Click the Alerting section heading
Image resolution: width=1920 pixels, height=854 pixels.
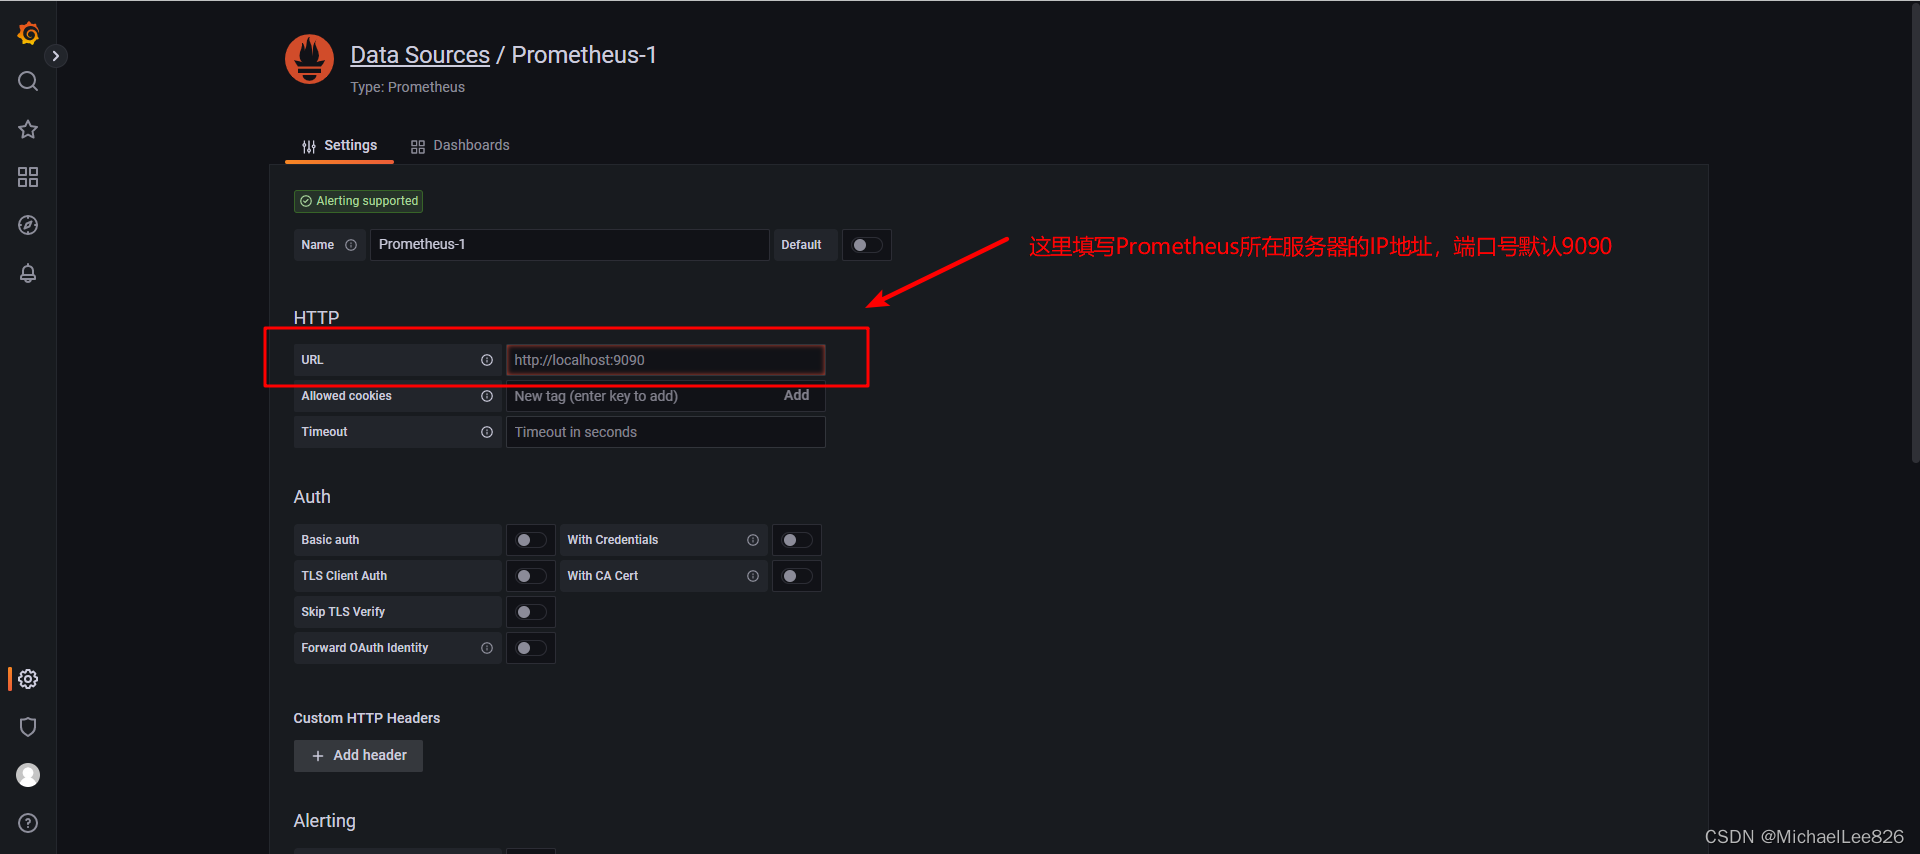324,821
